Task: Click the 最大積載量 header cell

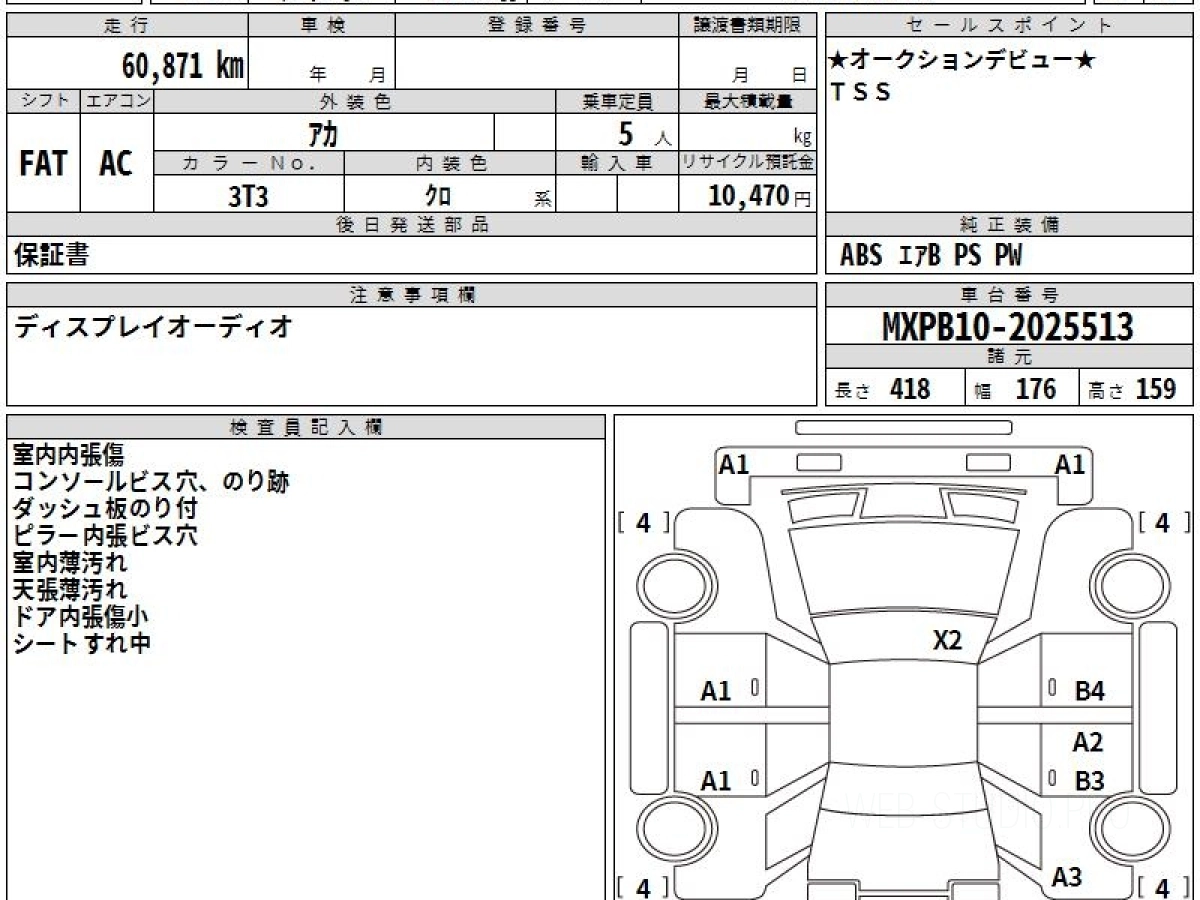Action: [747, 101]
